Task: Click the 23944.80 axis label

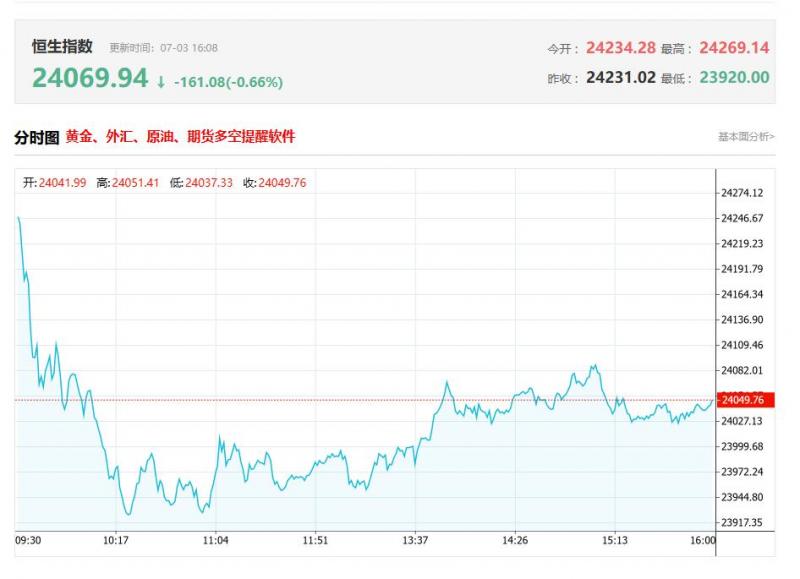Action: point(742,497)
